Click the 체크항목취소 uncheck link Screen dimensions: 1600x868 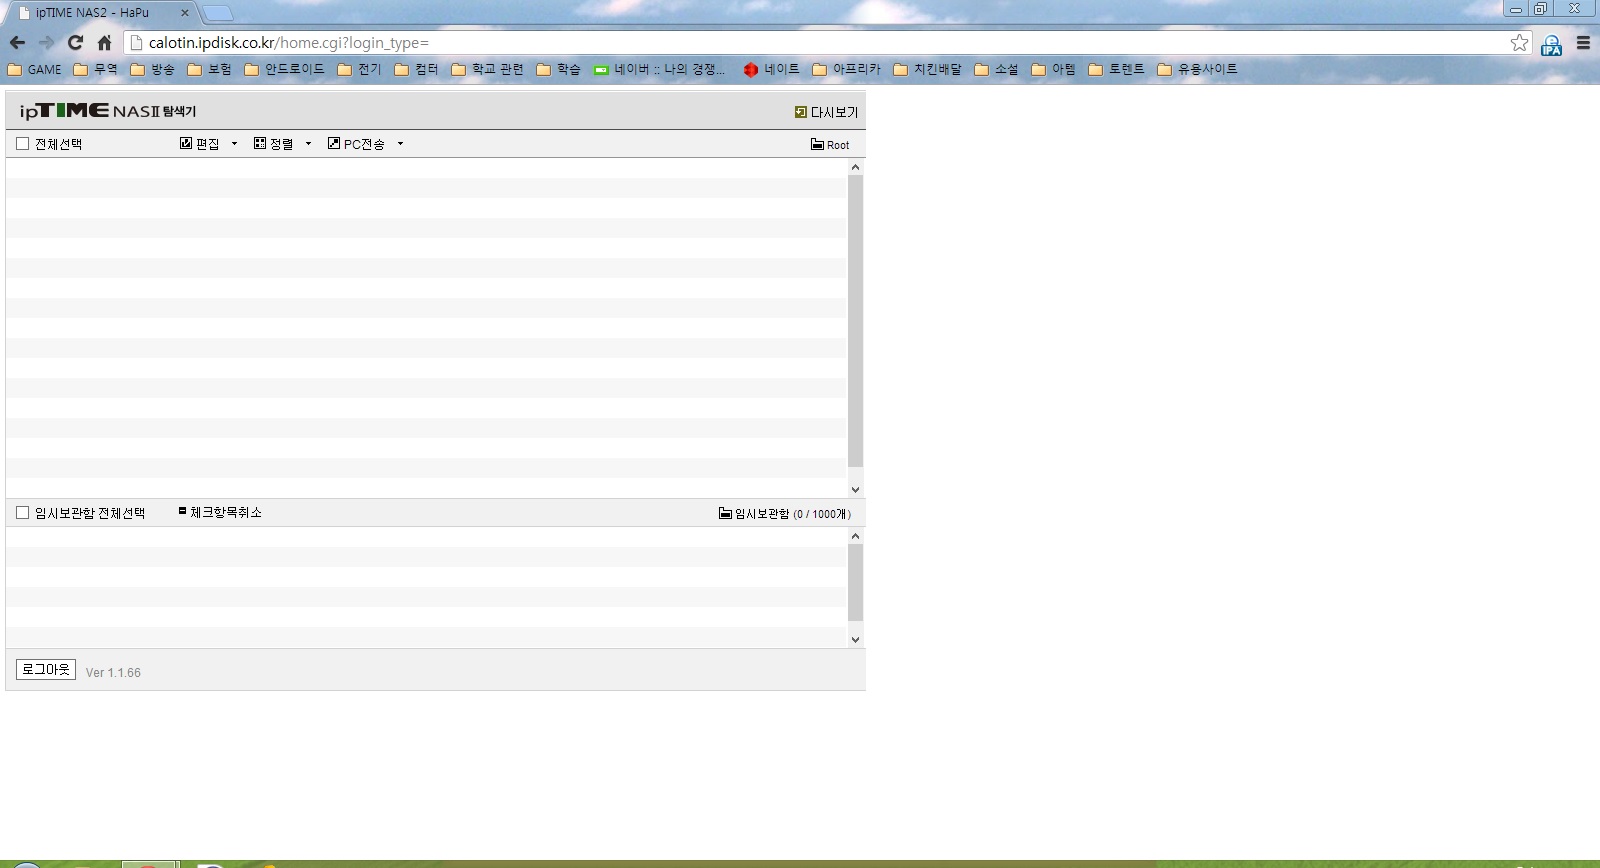(x=220, y=512)
